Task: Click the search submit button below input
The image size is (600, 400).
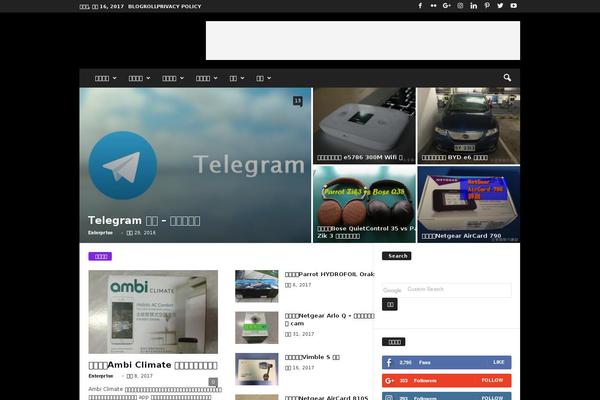Action: coord(390,304)
